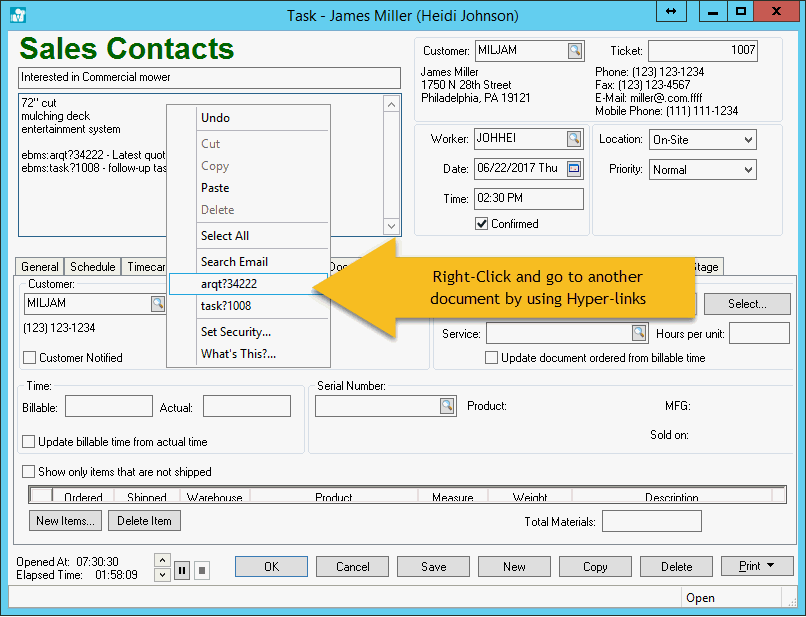Stop the elapsed time timer

click(x=202, y=570)
